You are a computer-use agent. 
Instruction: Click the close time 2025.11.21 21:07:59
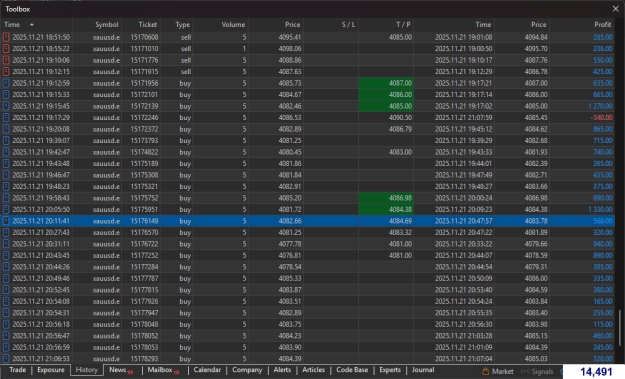click(x=464, y=118)
